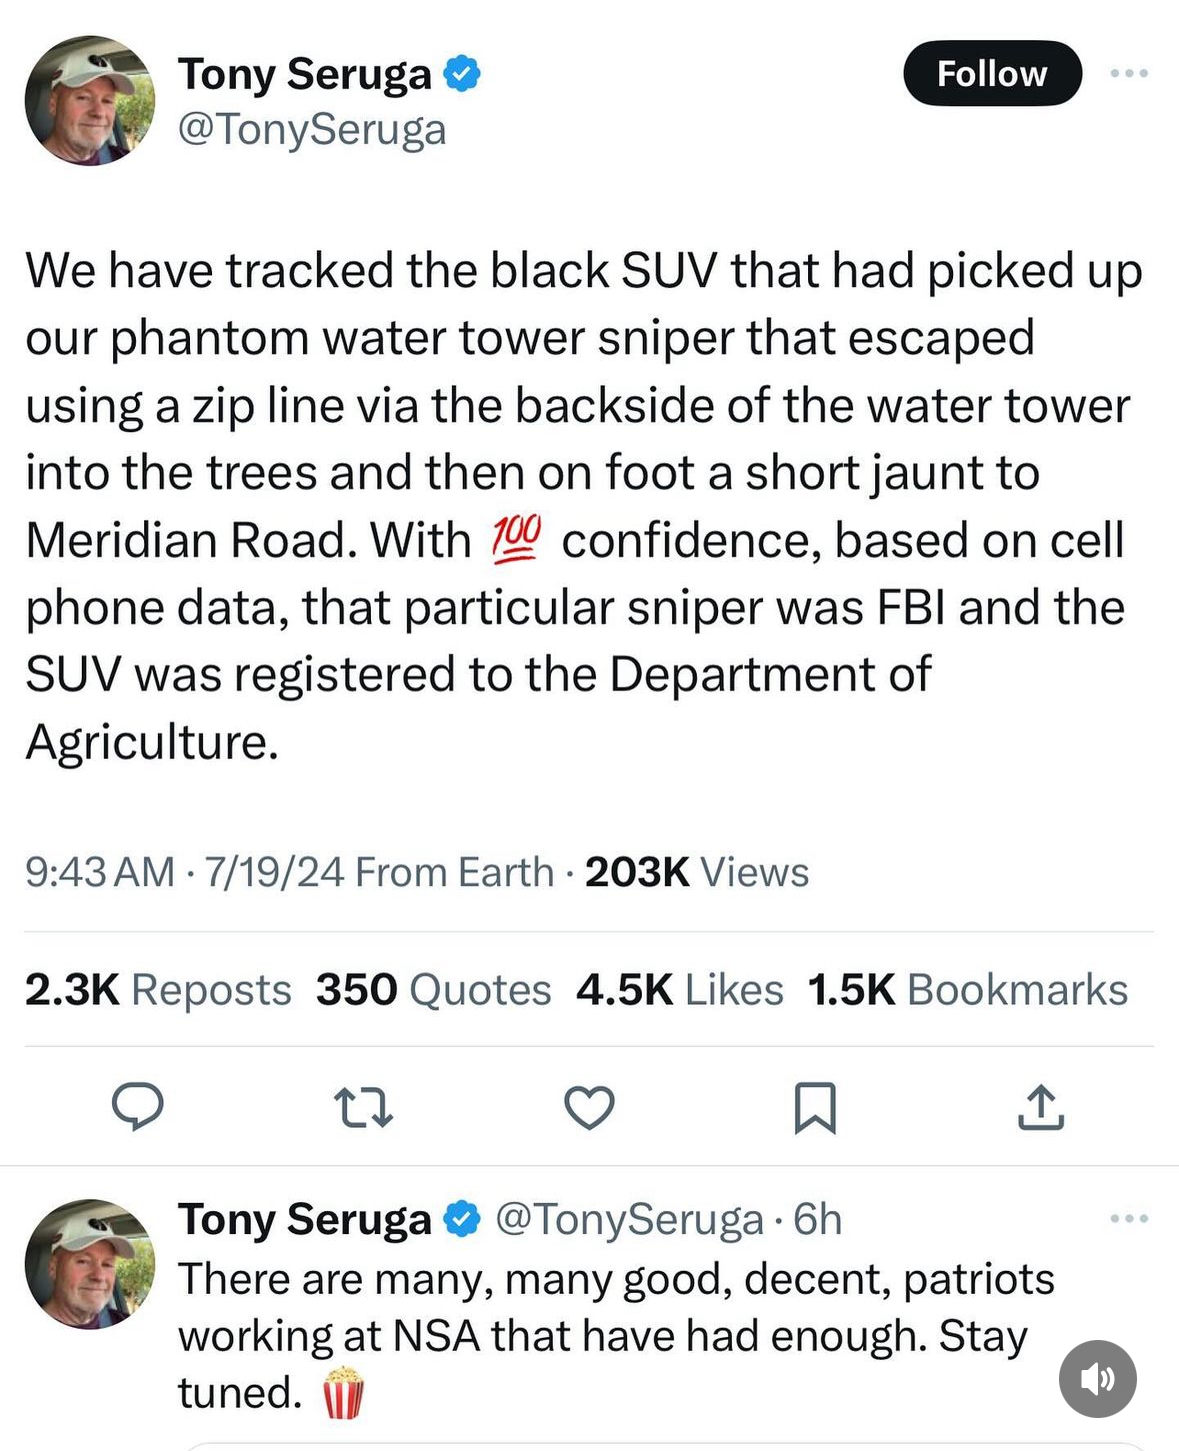Repost the tweet using the repost icon
This screenshot has width=1179, height=1451.
coord(363,1108)
